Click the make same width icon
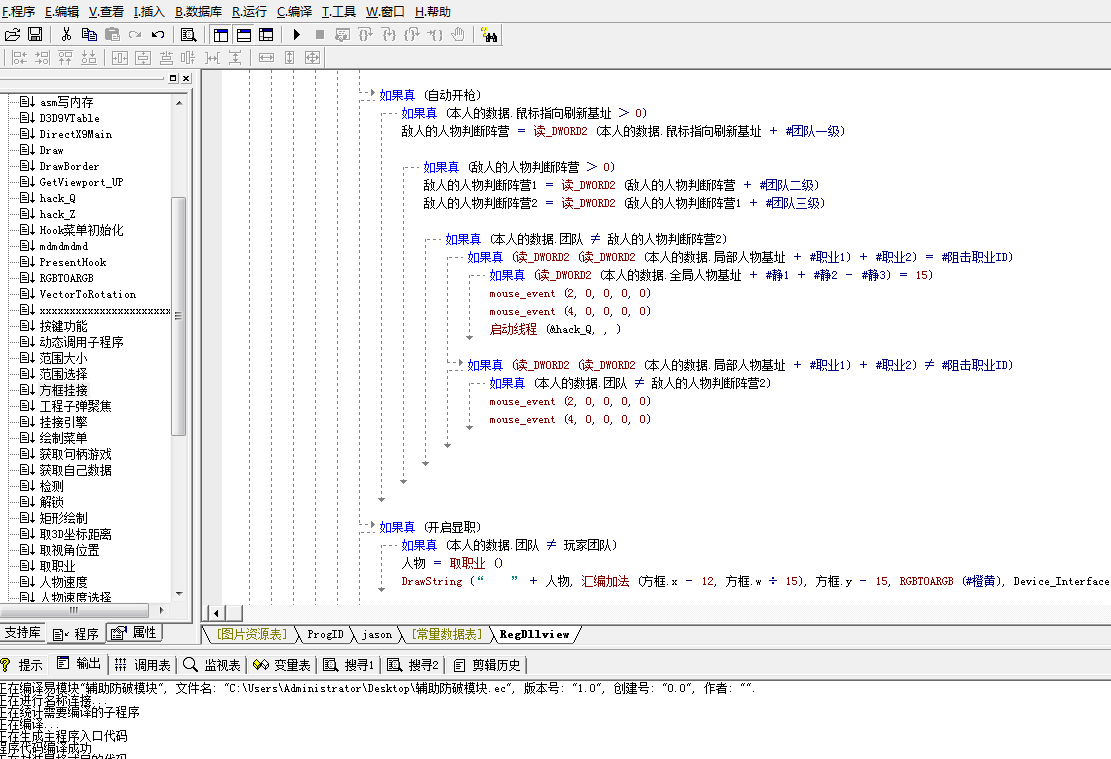 [266, 57]
